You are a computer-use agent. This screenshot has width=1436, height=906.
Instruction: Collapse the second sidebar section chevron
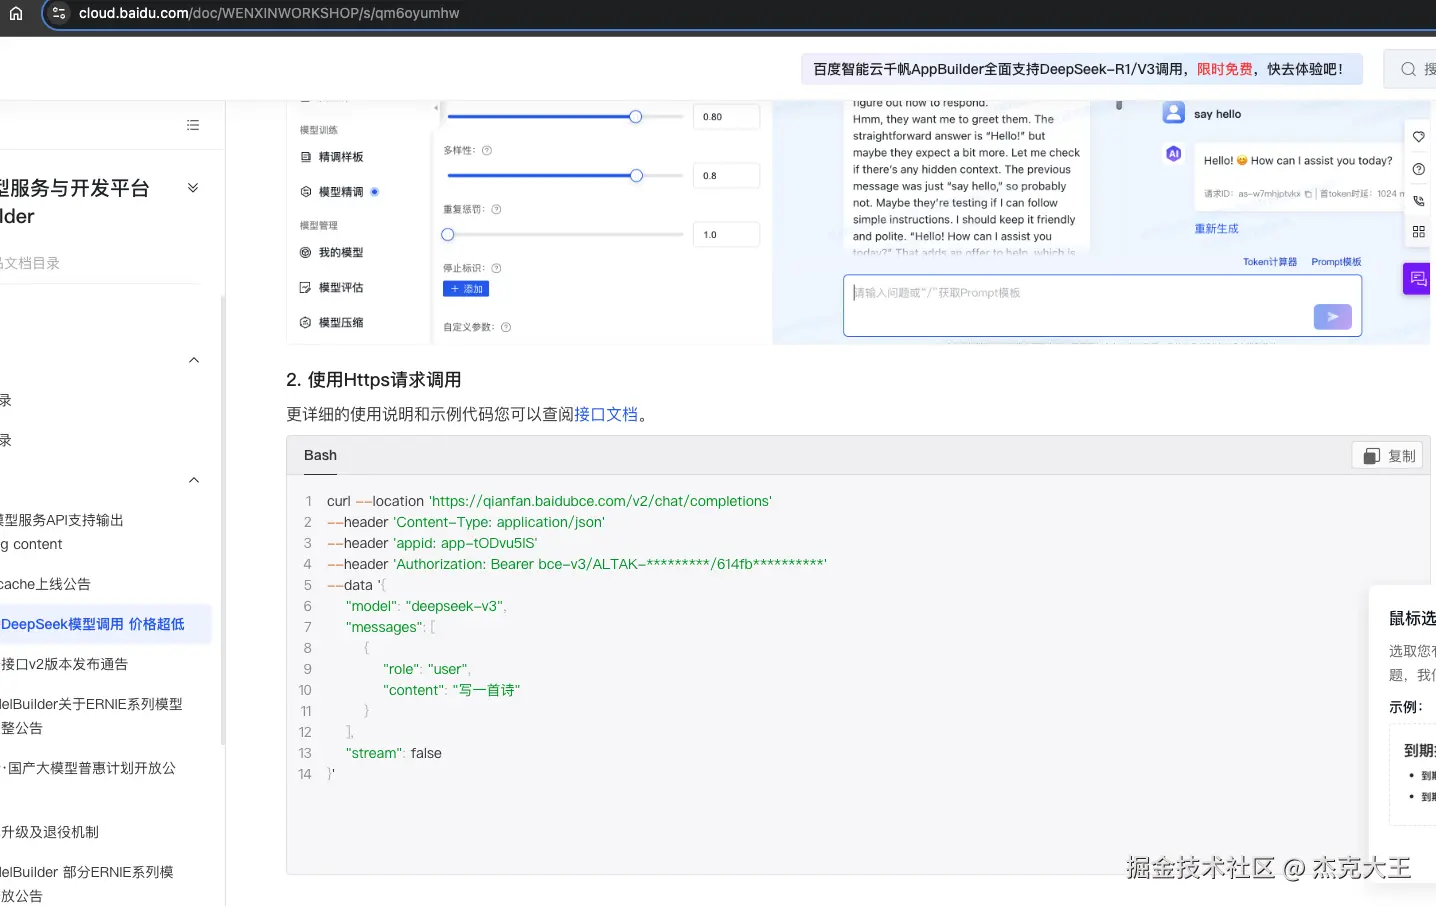(x=194, y=480)
